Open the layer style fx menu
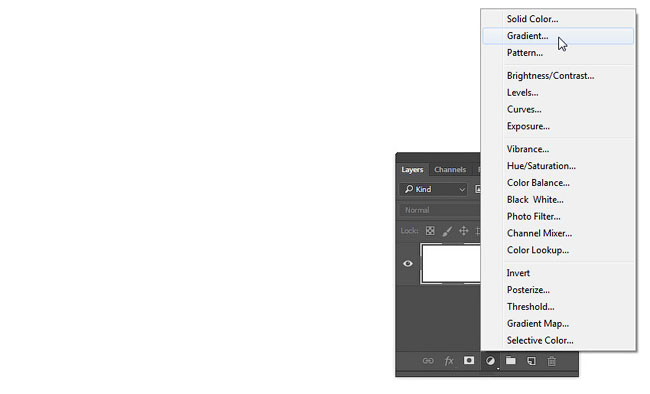The width and height of the screenshot is (650, 394). pos(449,361)
